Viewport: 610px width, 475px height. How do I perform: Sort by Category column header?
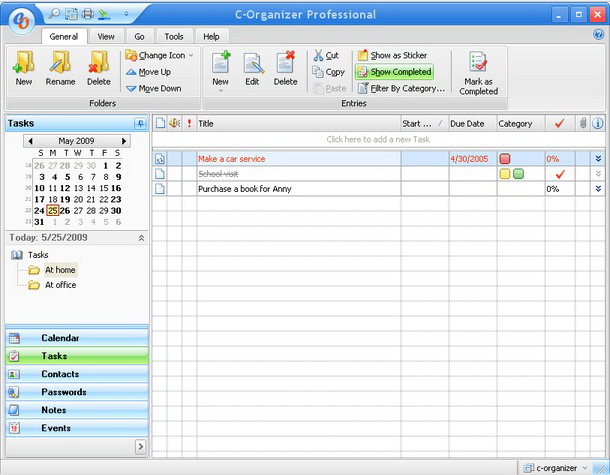click(521, 124)
